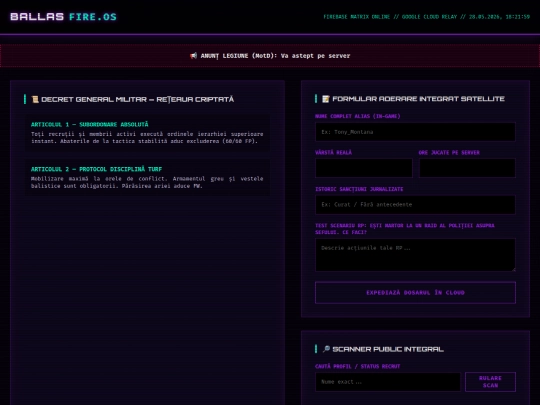Click the Articolul 1 paragraph mentioning 60/60 FP
540x405 pixels.
pos(147,137)
